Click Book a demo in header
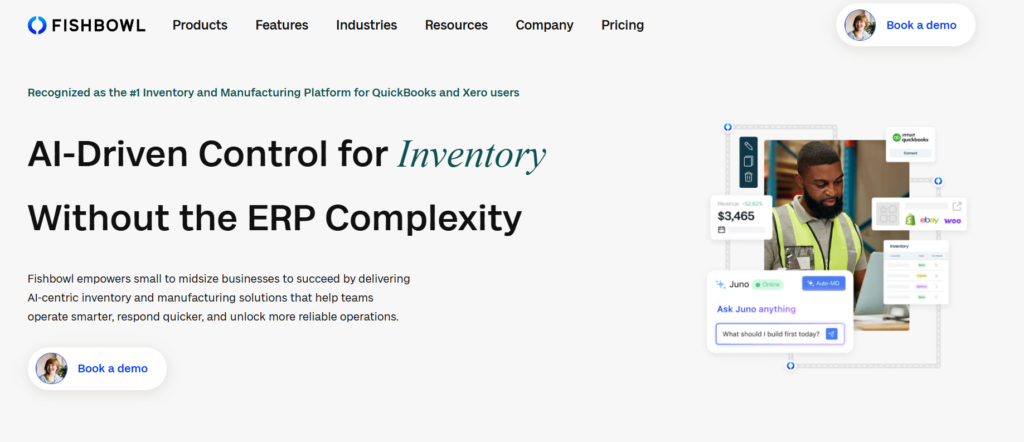 [921, 25]
